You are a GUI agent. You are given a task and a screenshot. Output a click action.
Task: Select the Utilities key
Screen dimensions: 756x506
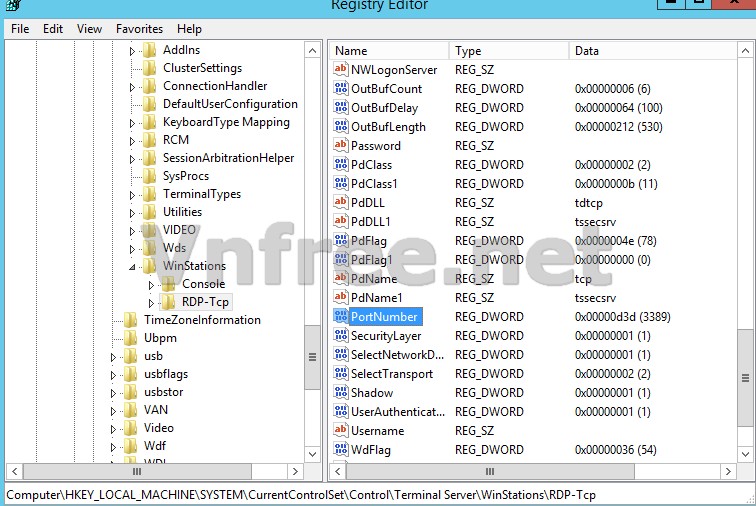pyautogui.click(x=182, y=212)
